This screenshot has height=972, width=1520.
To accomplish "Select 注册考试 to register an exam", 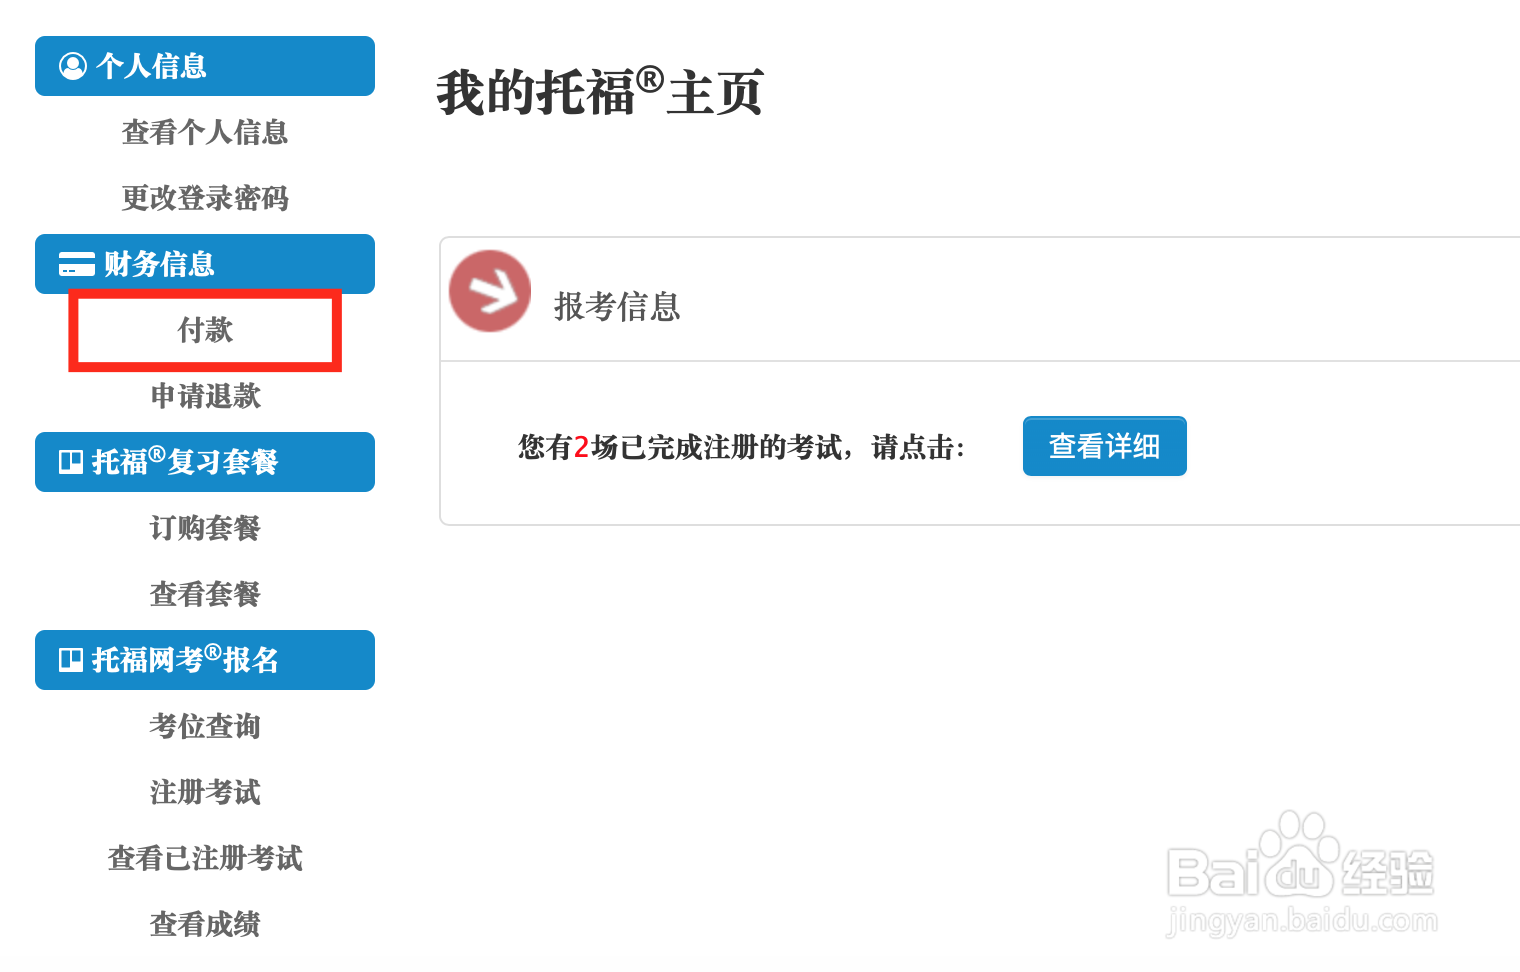I will click(204, 792).
